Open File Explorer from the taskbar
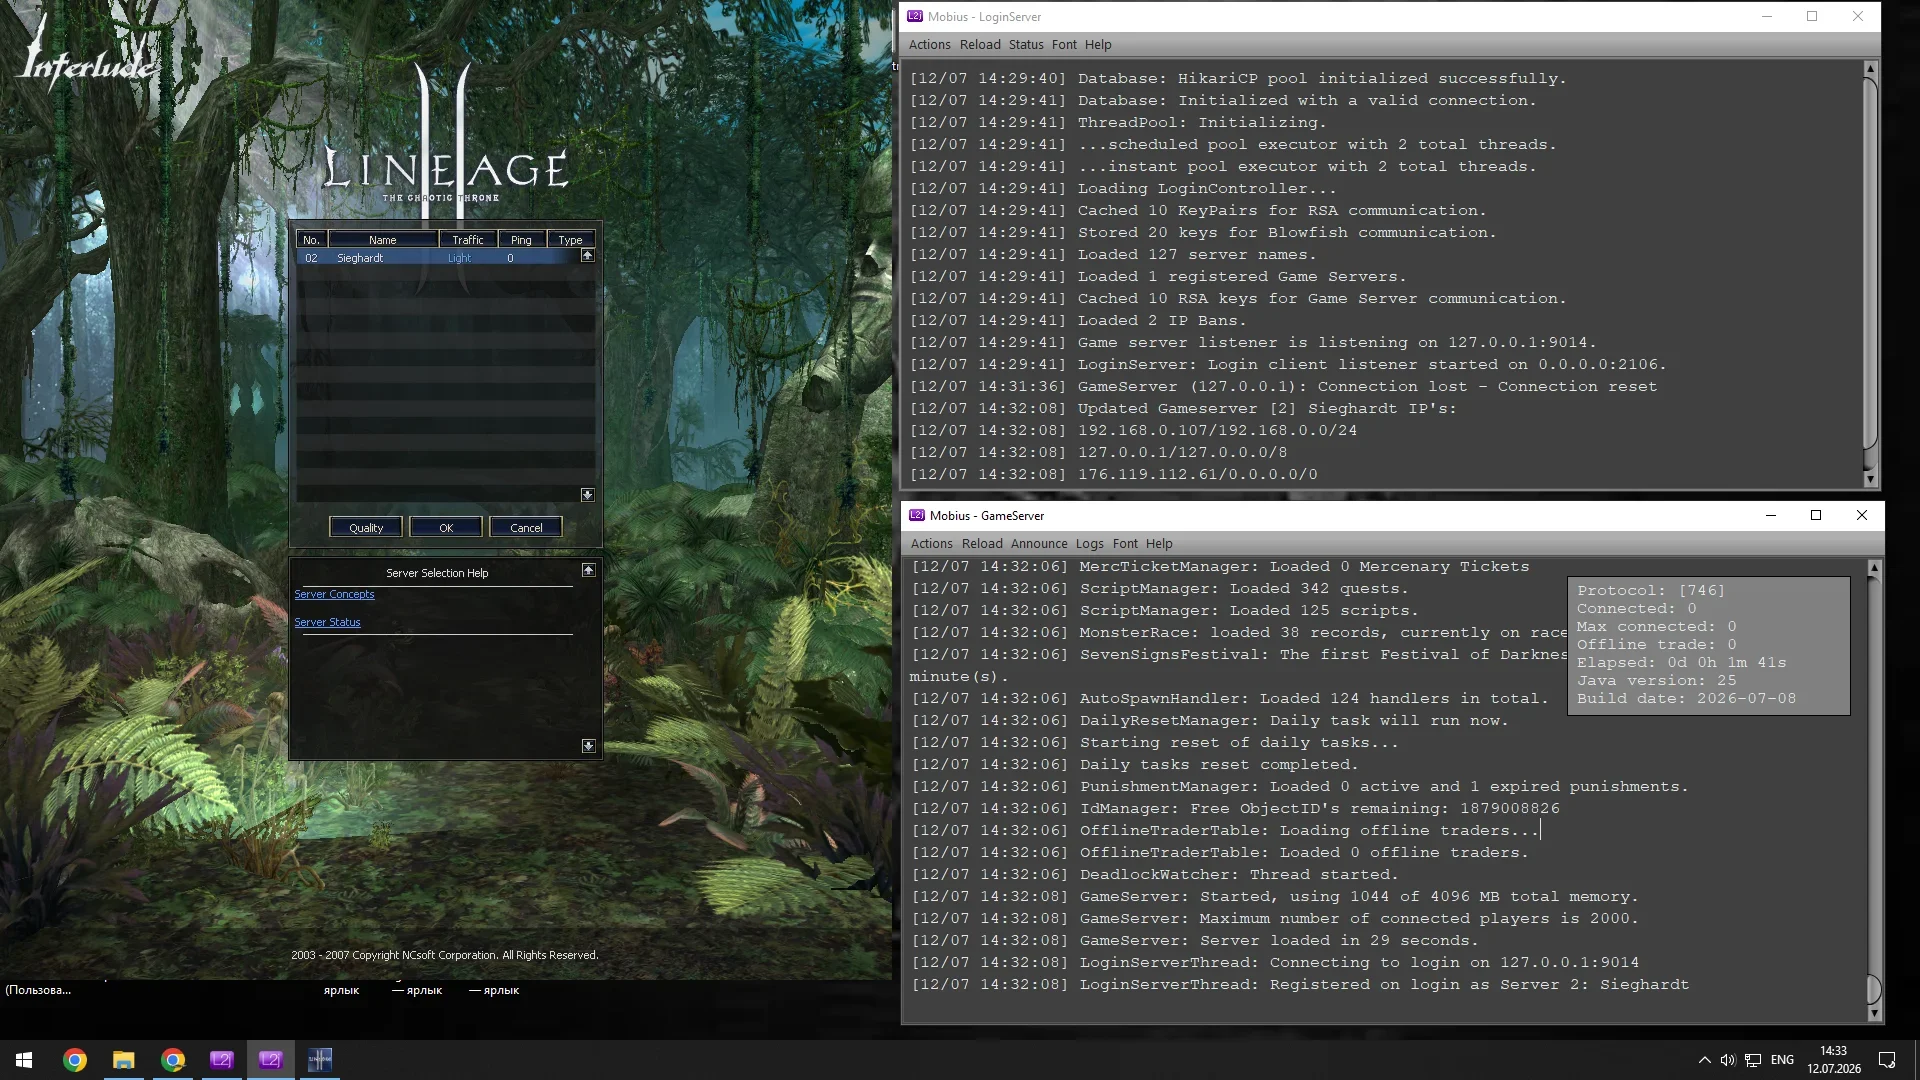 tap(123, 1060)
